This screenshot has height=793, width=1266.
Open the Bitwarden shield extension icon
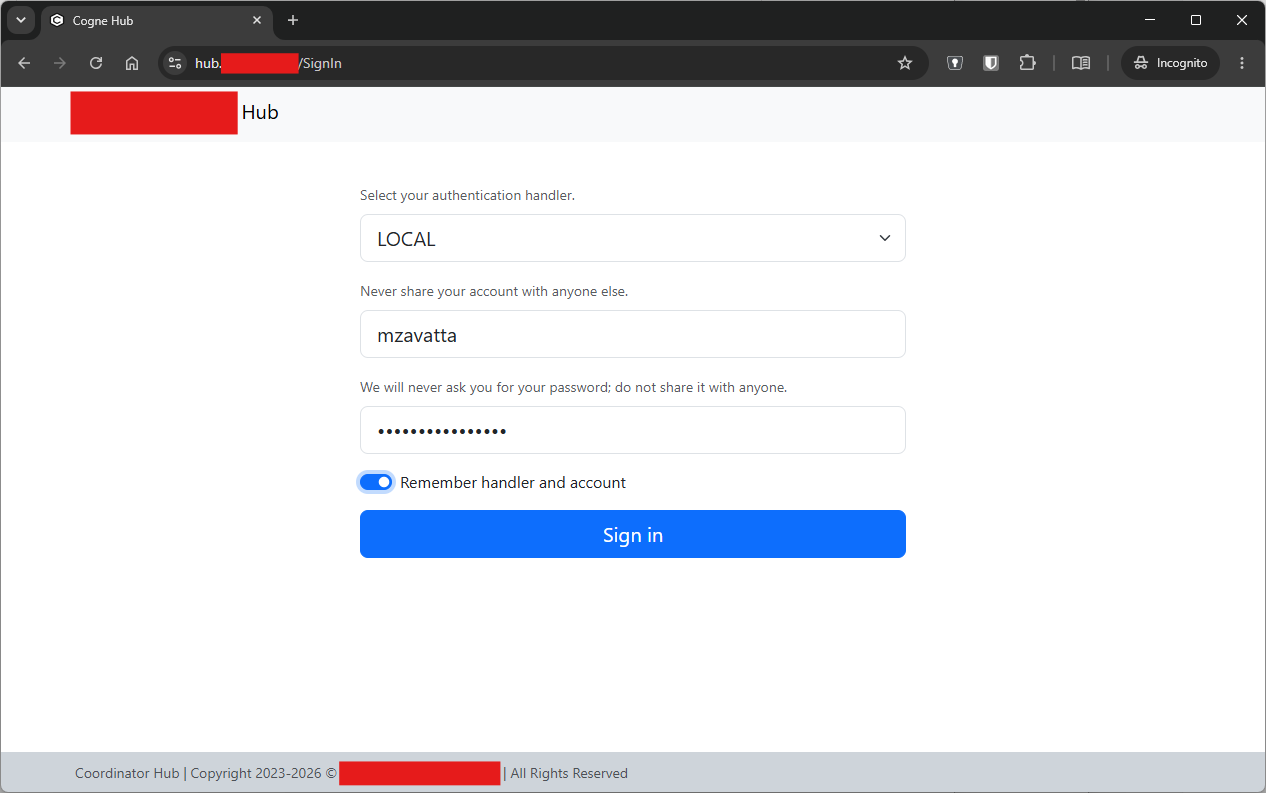coord(991,63)
